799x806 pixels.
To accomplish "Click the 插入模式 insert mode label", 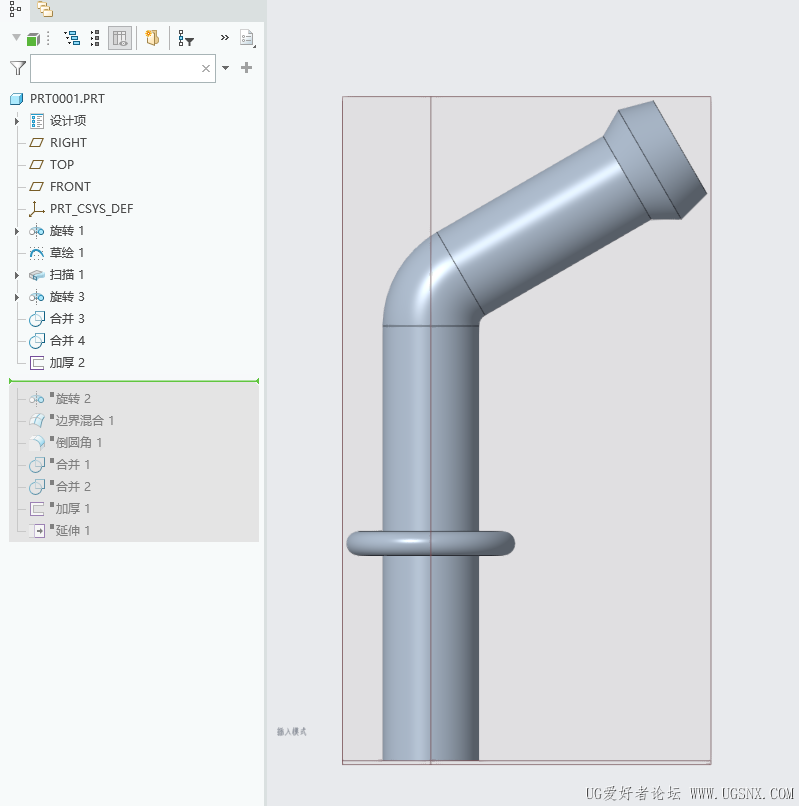I will (x=292, y=731).
